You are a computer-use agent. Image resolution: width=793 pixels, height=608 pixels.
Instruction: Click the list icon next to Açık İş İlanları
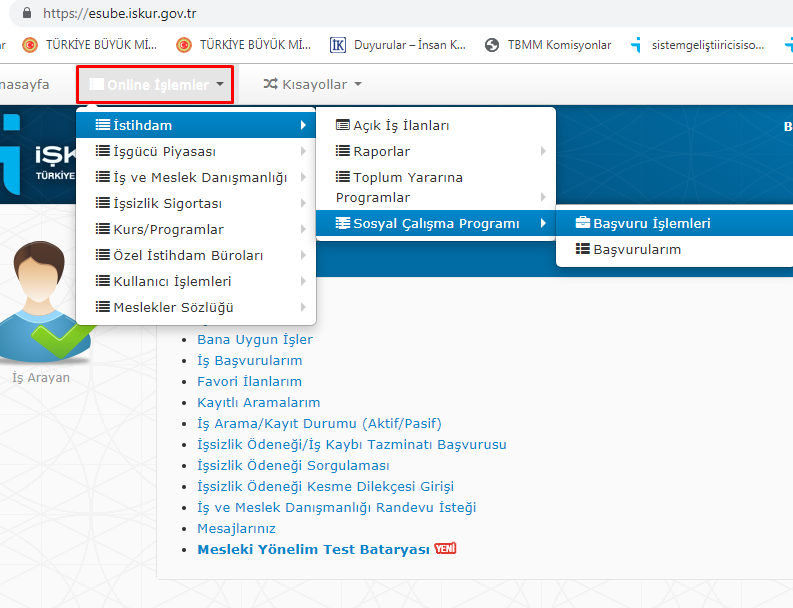click(x=343, y=126)
